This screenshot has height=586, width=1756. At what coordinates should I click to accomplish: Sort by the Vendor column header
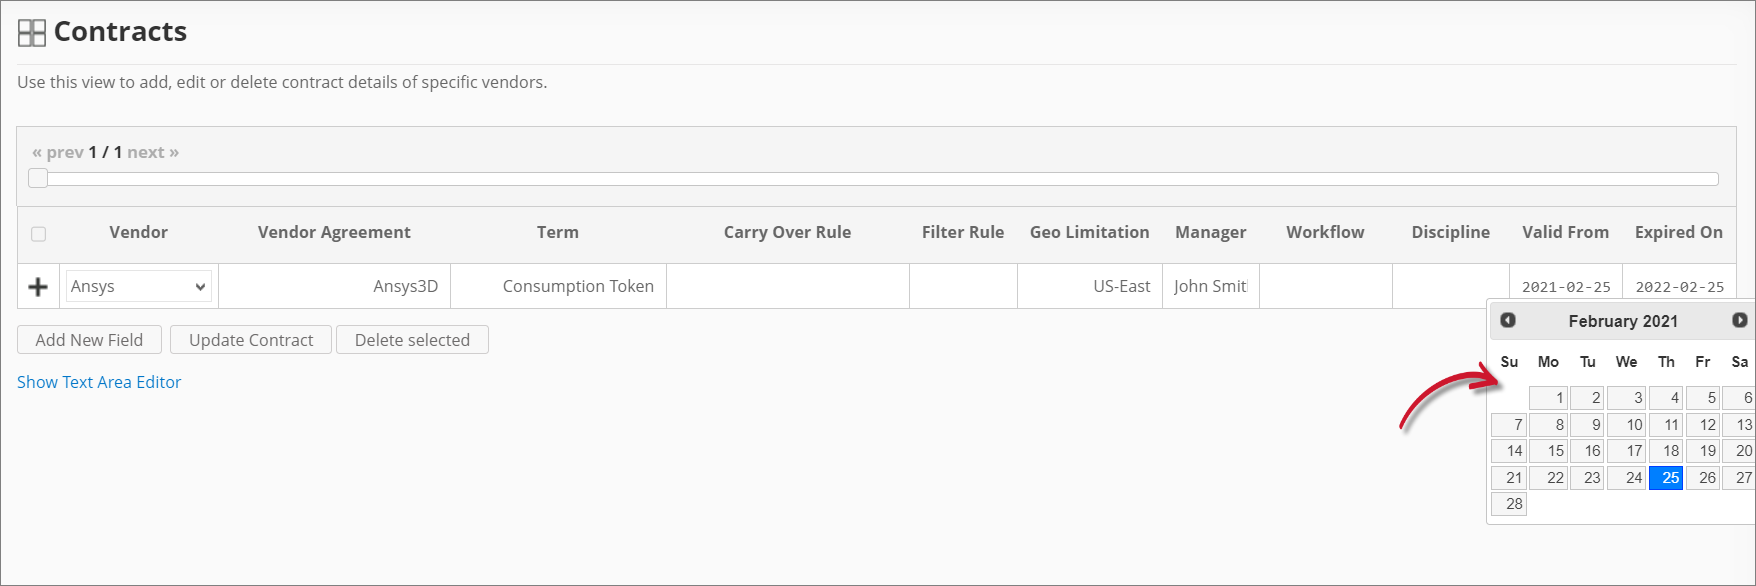[138, 232]
